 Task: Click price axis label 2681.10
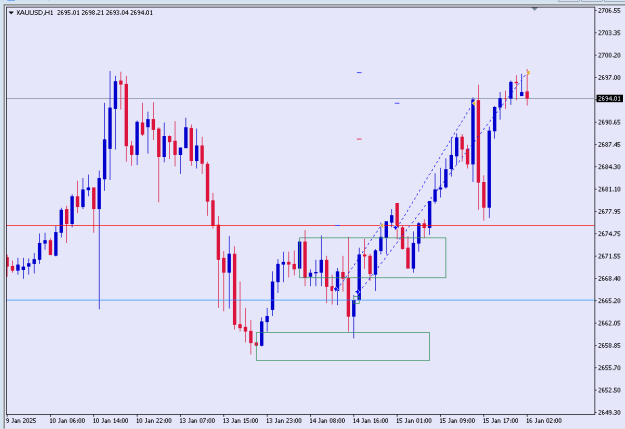click(610, 189)
